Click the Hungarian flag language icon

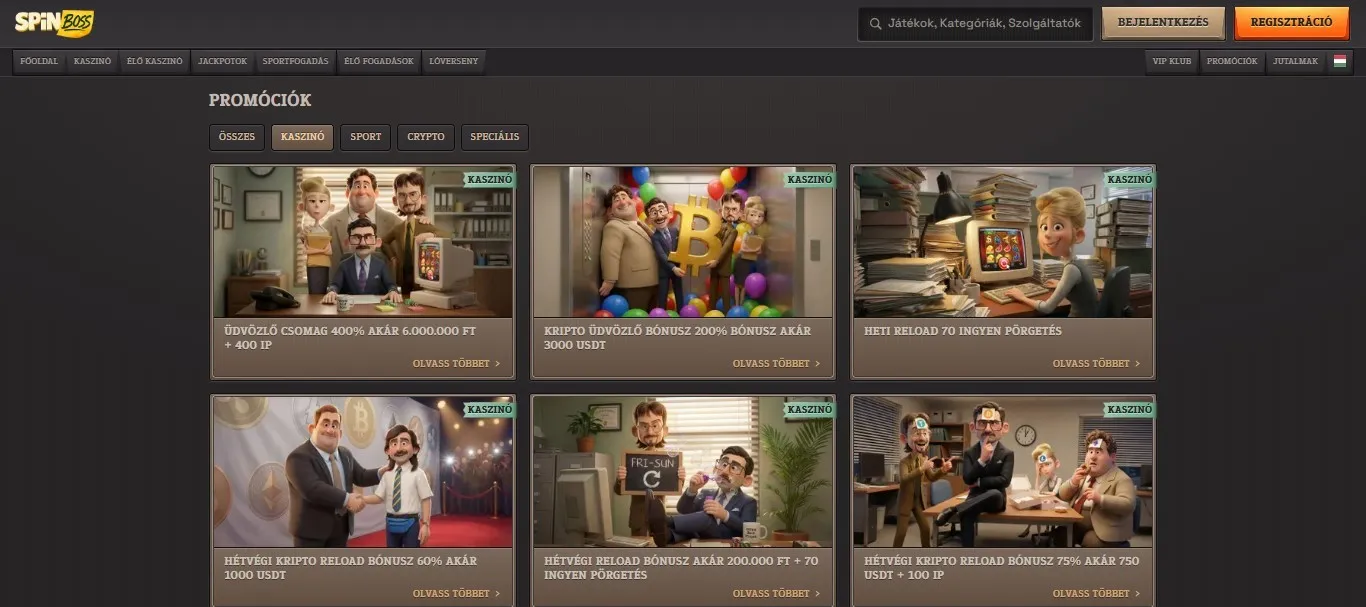pos(1339,61)
